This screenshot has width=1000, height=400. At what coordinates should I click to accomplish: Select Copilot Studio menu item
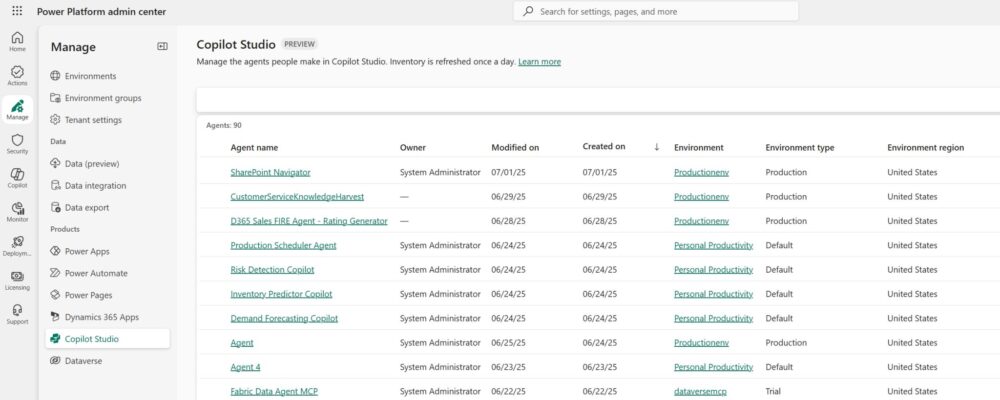click(107, 339)
